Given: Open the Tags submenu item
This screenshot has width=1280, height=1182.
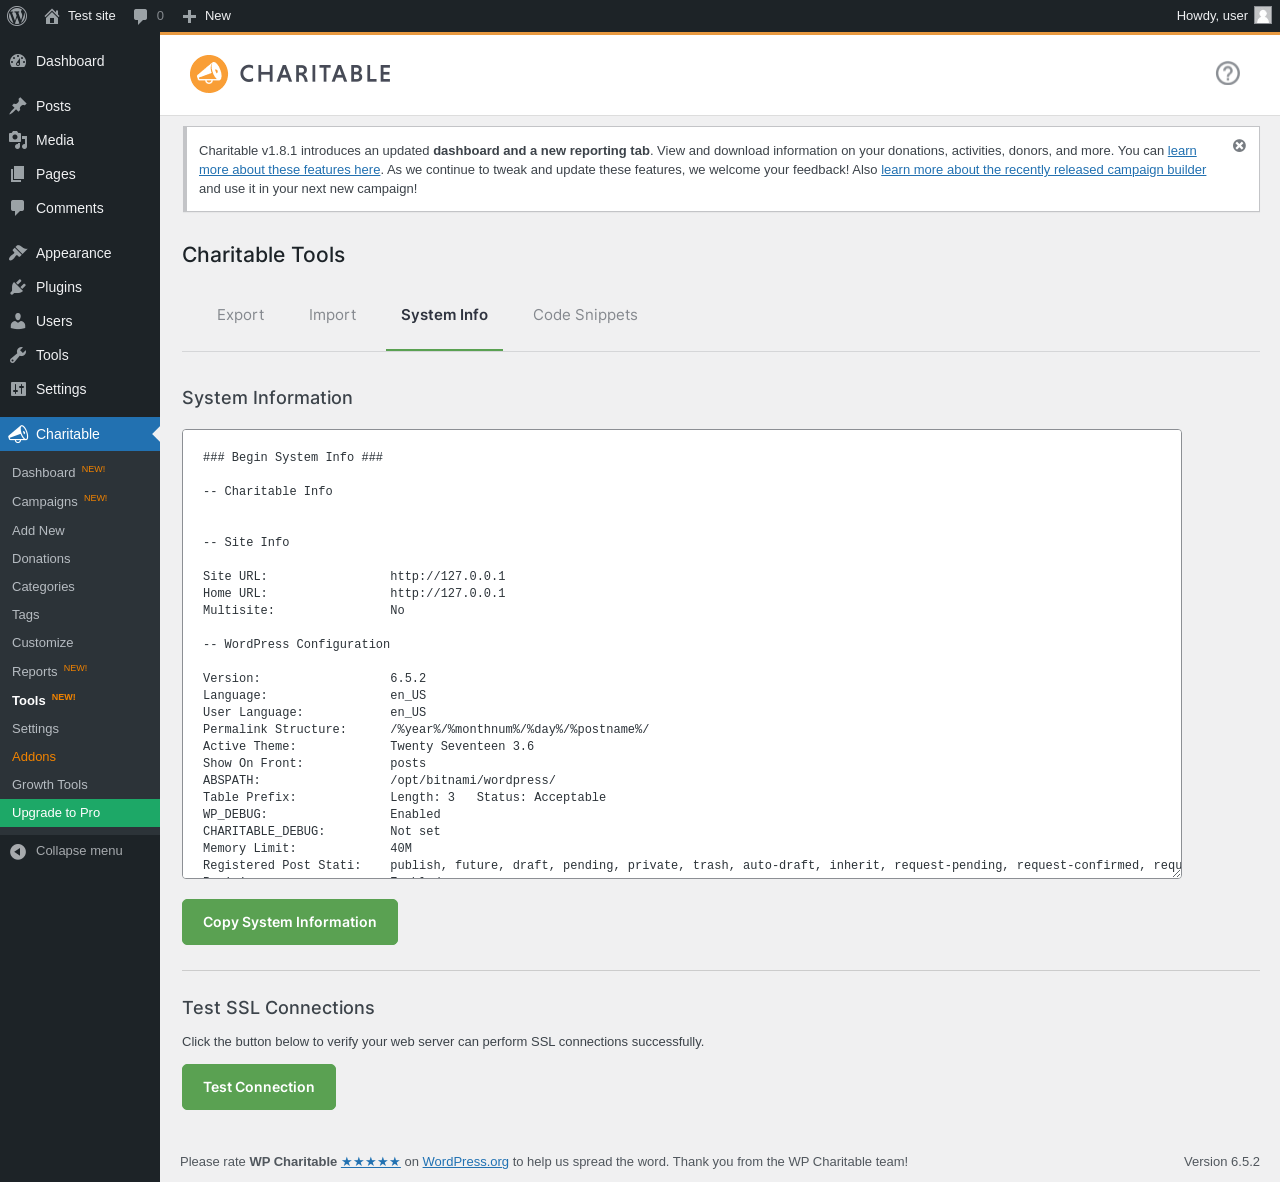Looking at the screenshot, I should [x=26, y=615].
